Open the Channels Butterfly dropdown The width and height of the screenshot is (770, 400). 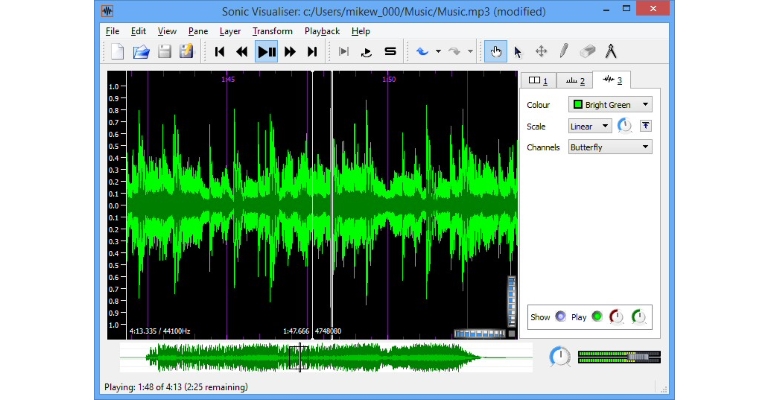[x=610, y=147]
